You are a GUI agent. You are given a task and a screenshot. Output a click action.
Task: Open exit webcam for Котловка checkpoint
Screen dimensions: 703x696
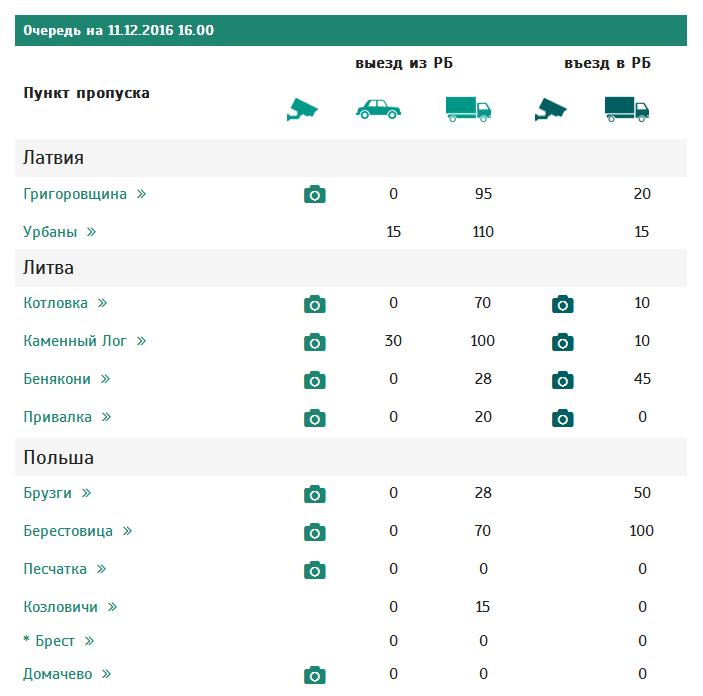[x=315, y=304]
